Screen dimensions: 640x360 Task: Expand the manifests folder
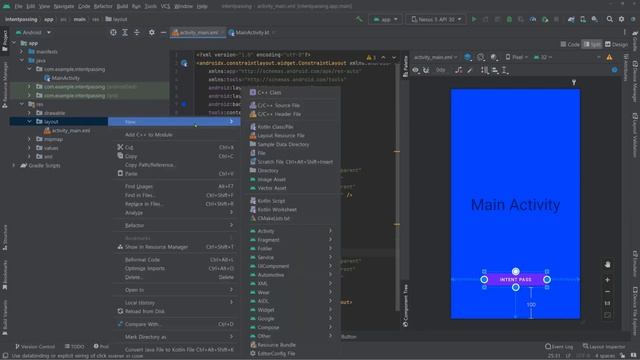22,51
